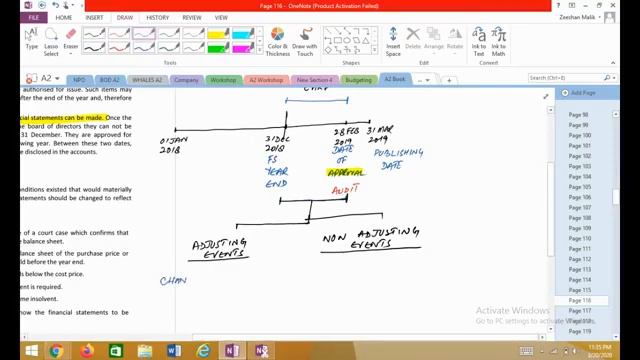Screen dimensions: 640x360
Task: Open File Explorer from the taskbar
Action: [x=145, y=351]
